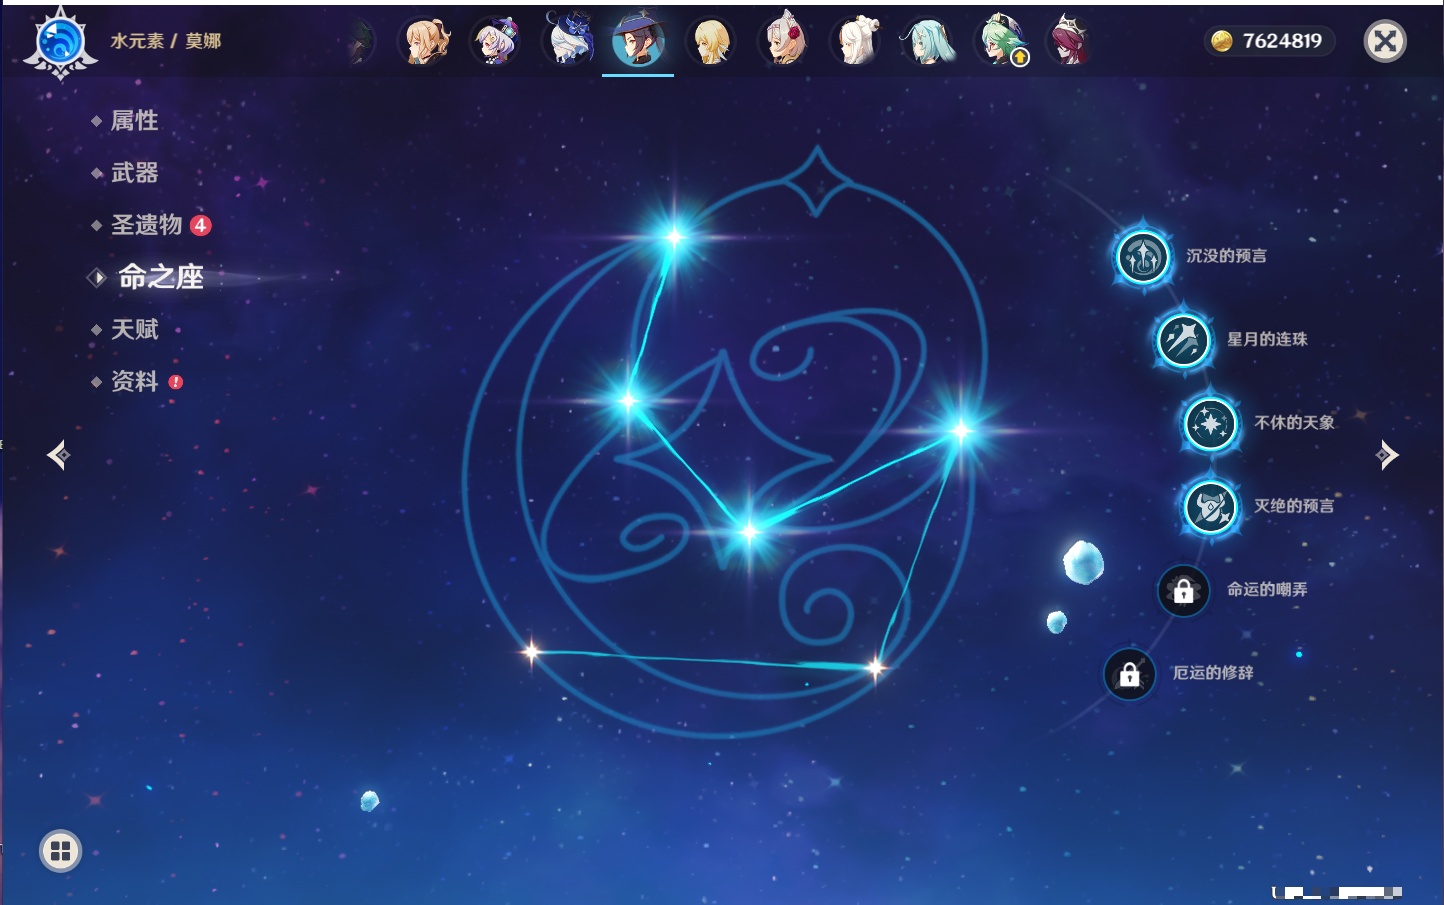Image resolution: width=1444 pixels, height=905 pixels.
Task: Click the glowing star left of the center diamond
Action: (628, 401)
